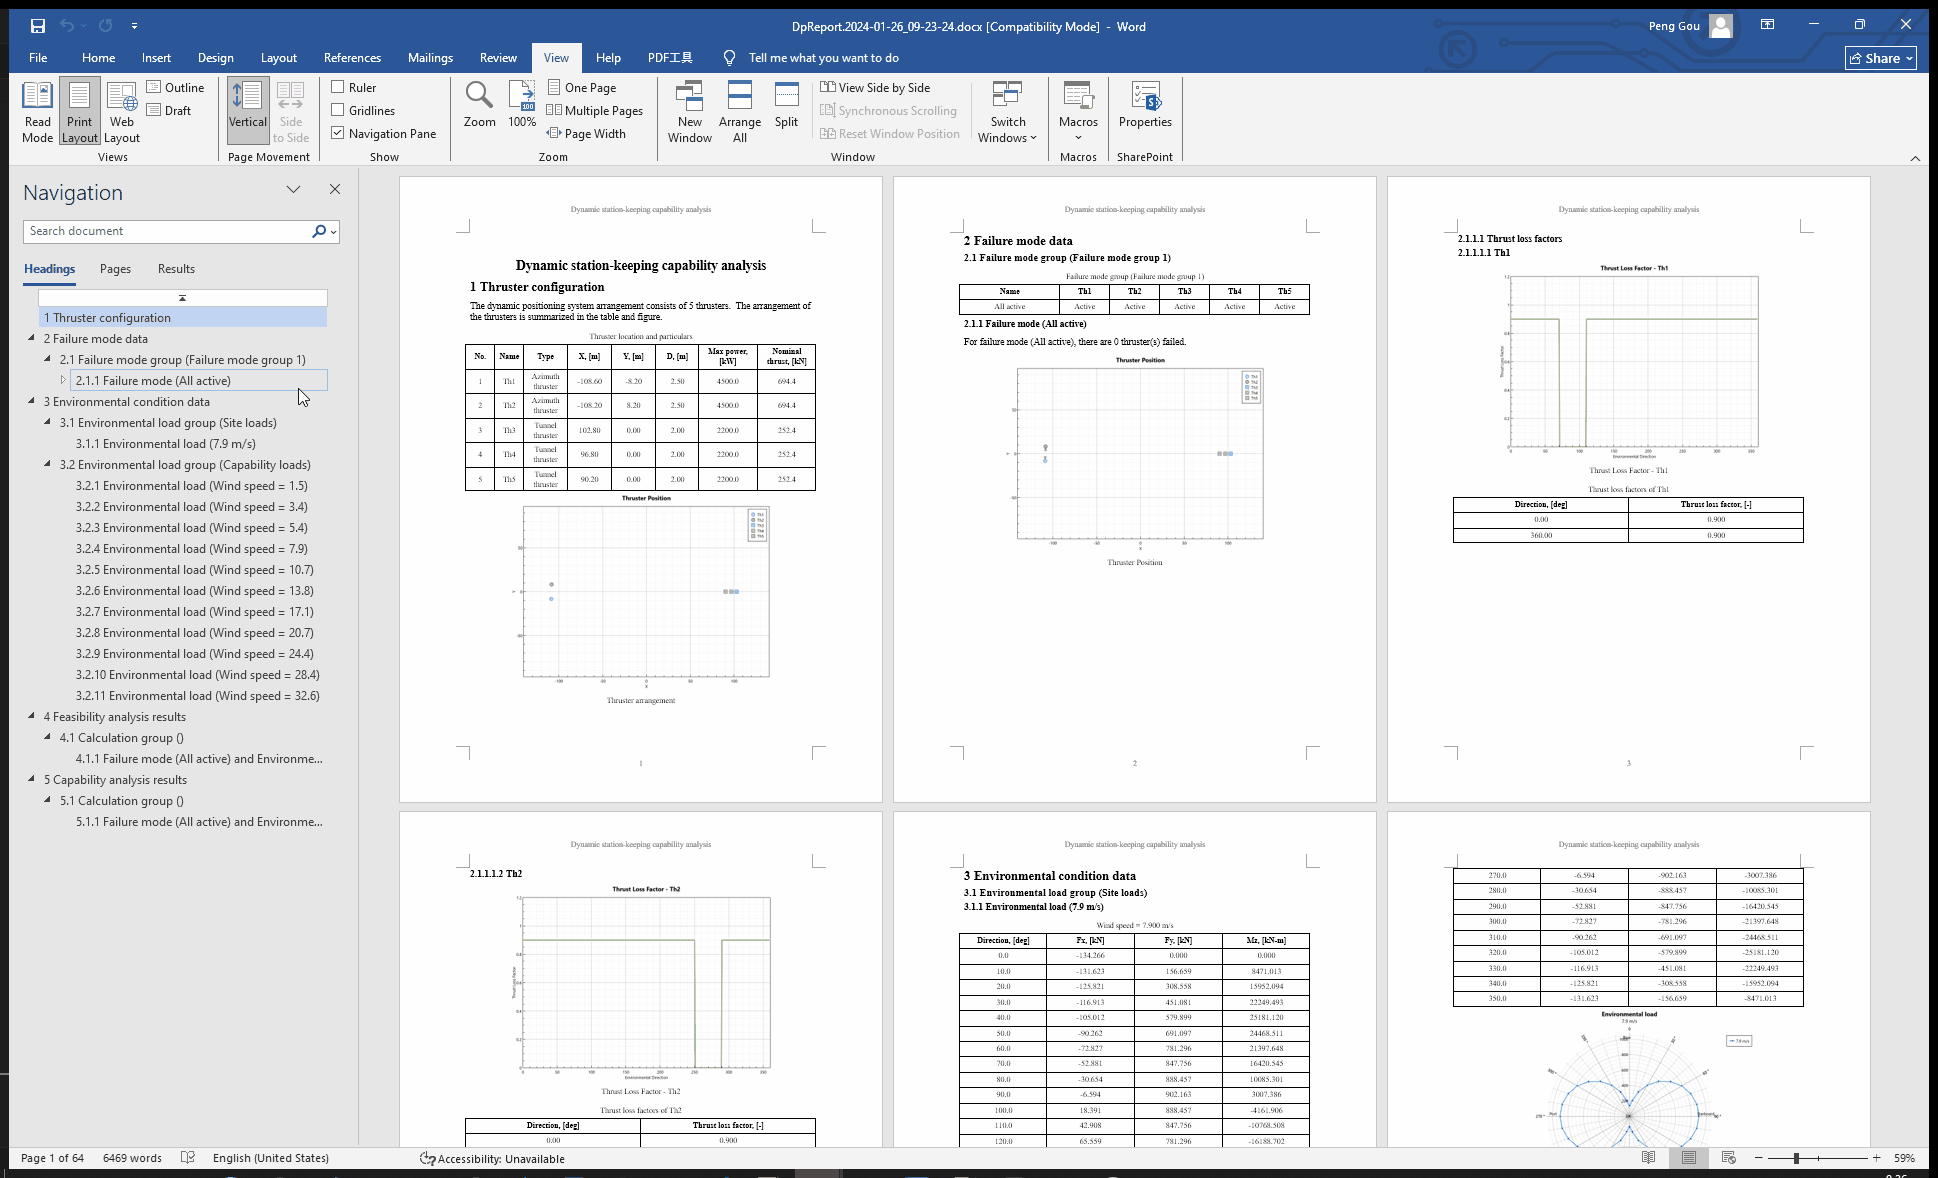Image resolution: width=1938 pixels, height=1178 pixels.
Task: Fit document to Page Width
Action: [x=586, y=134]
